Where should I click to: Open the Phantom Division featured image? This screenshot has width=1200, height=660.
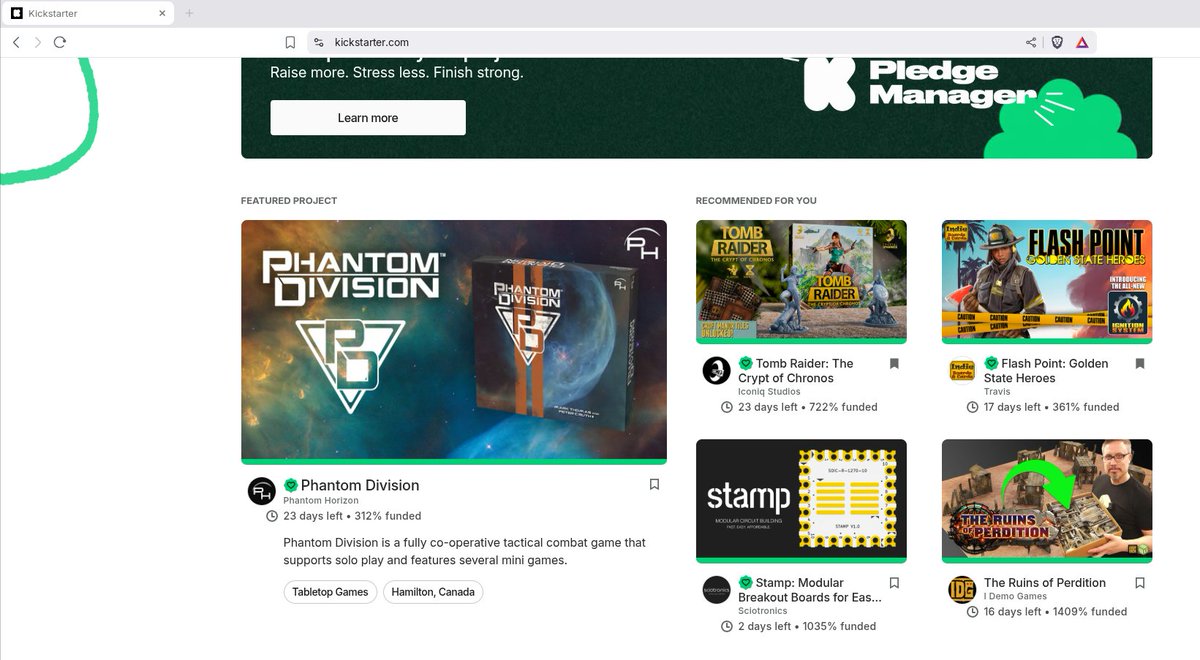(454, 340)
